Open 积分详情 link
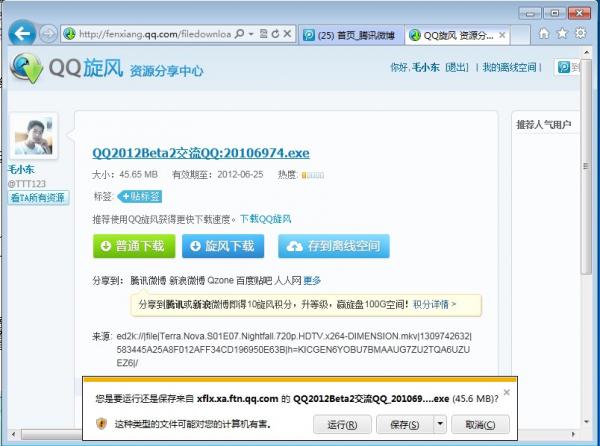This screenshot has width=600, height=446. pyautogui.click(x=434, y=304)
